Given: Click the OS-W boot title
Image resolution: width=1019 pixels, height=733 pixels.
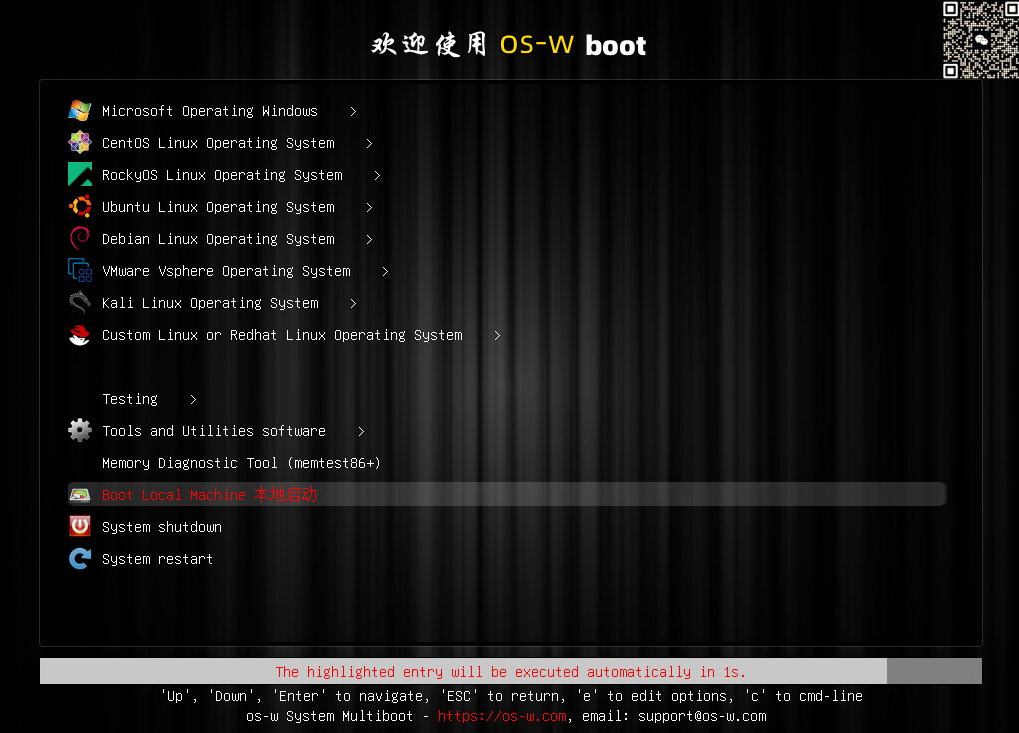Looking at the screenshot, I should (508, 45).
